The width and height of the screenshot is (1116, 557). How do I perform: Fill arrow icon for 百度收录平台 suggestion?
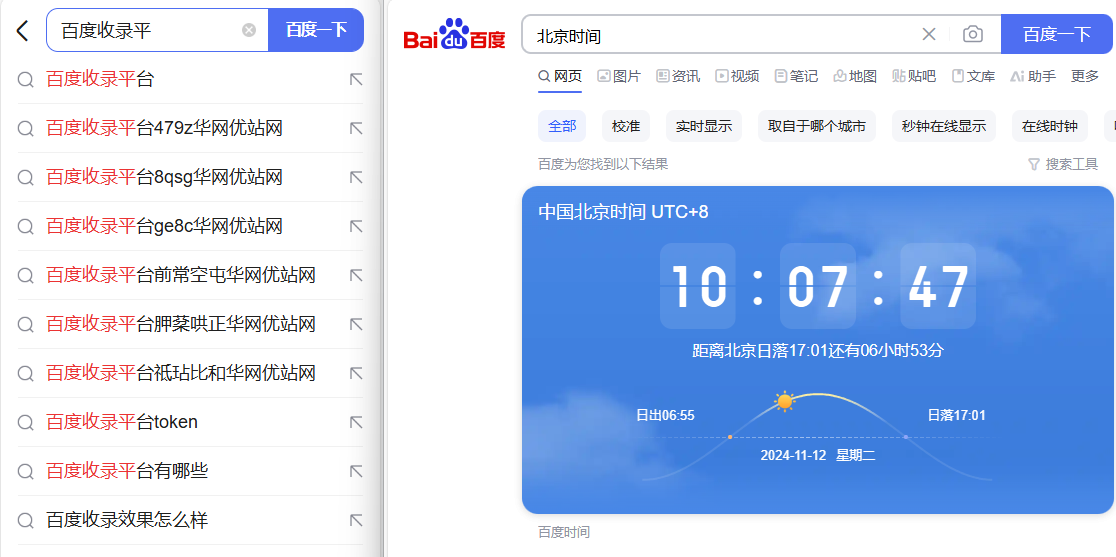pyautogui.click(x=356, y=79)
